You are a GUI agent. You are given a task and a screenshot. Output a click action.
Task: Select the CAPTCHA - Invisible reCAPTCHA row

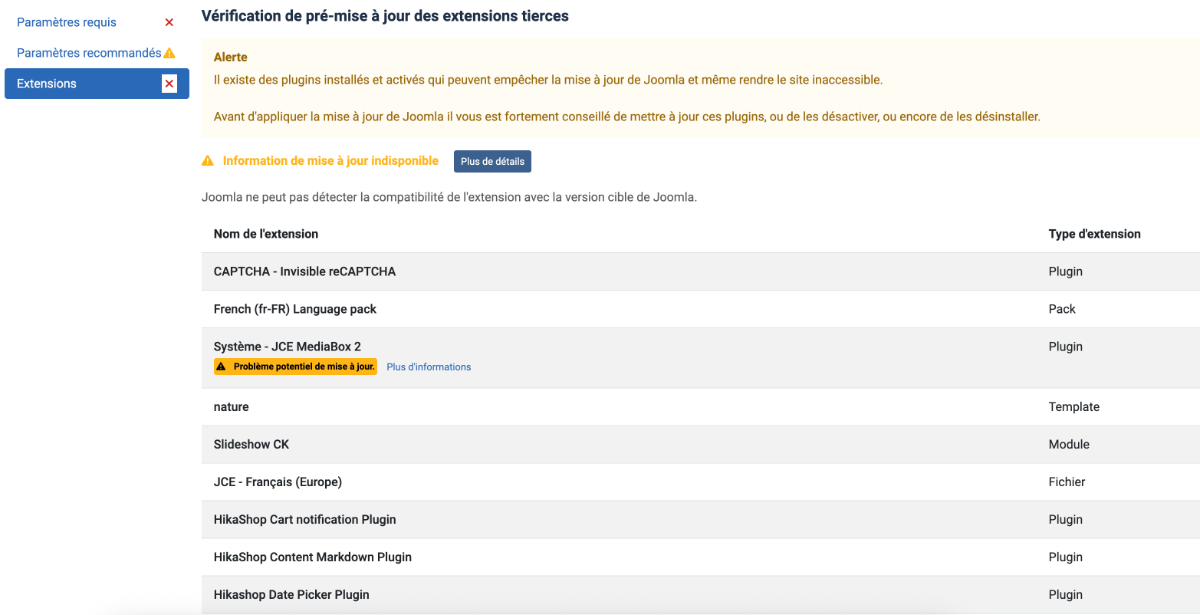(x=305, y=272)
